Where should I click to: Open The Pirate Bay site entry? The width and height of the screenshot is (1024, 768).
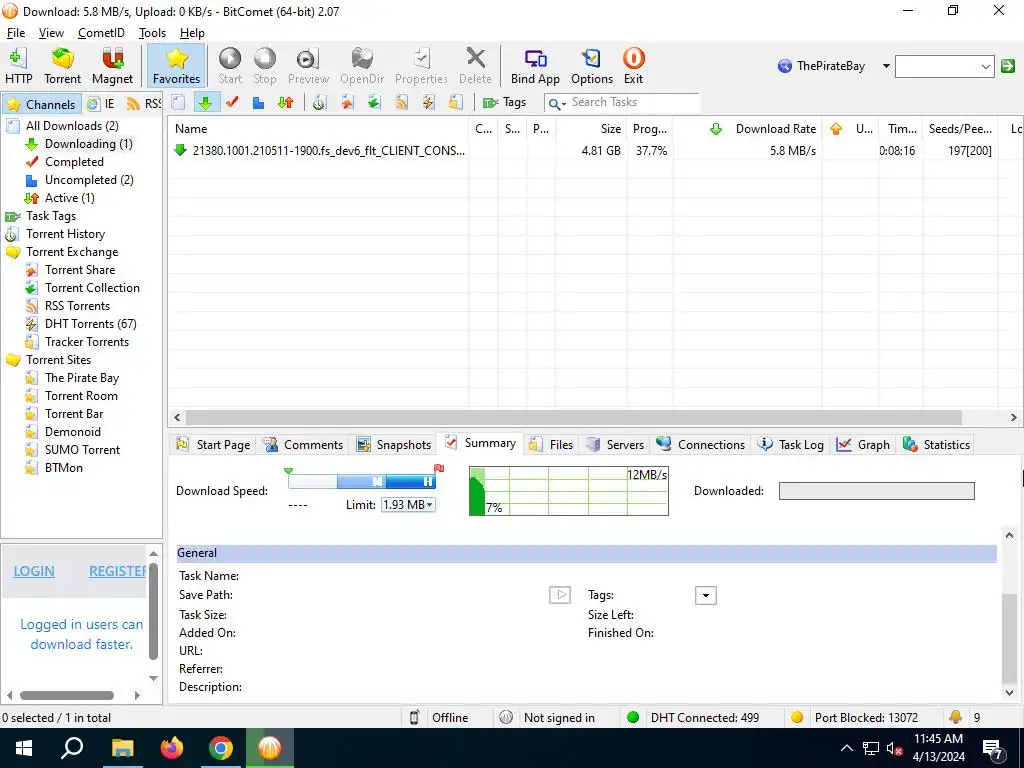(82, 378)
